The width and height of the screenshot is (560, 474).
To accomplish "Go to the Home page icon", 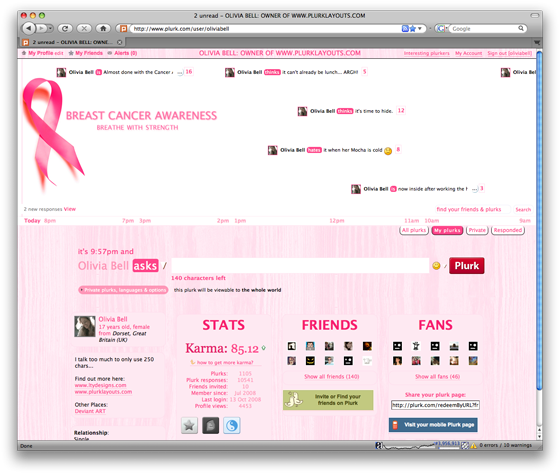I will (103, 28).
